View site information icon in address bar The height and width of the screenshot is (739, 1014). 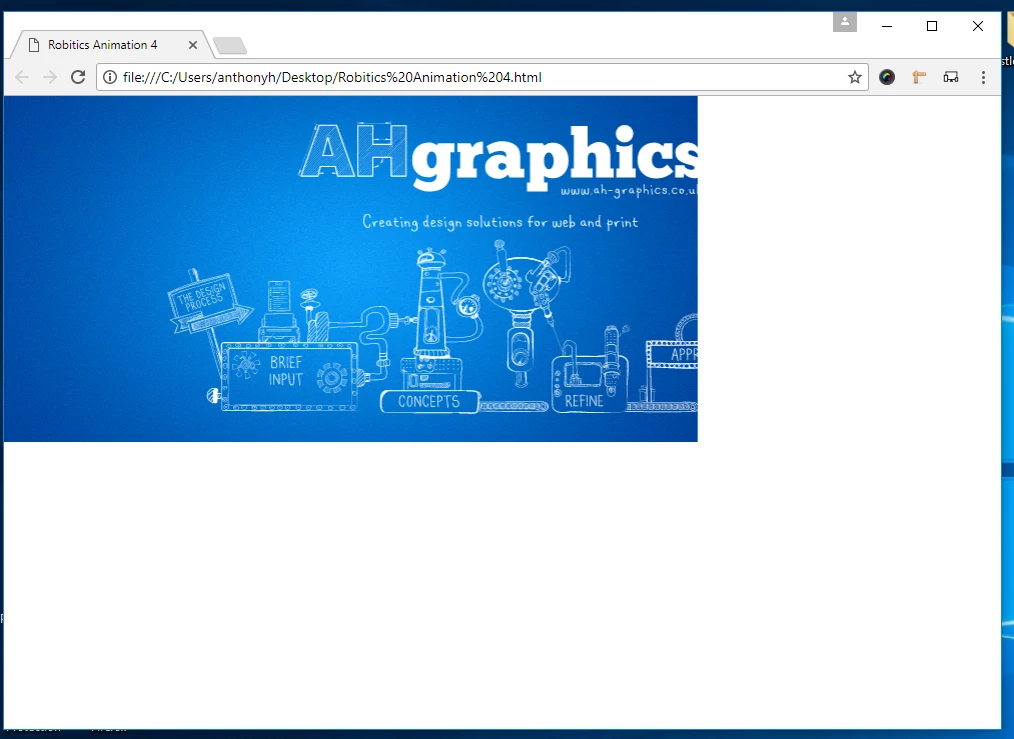(110, 77)
